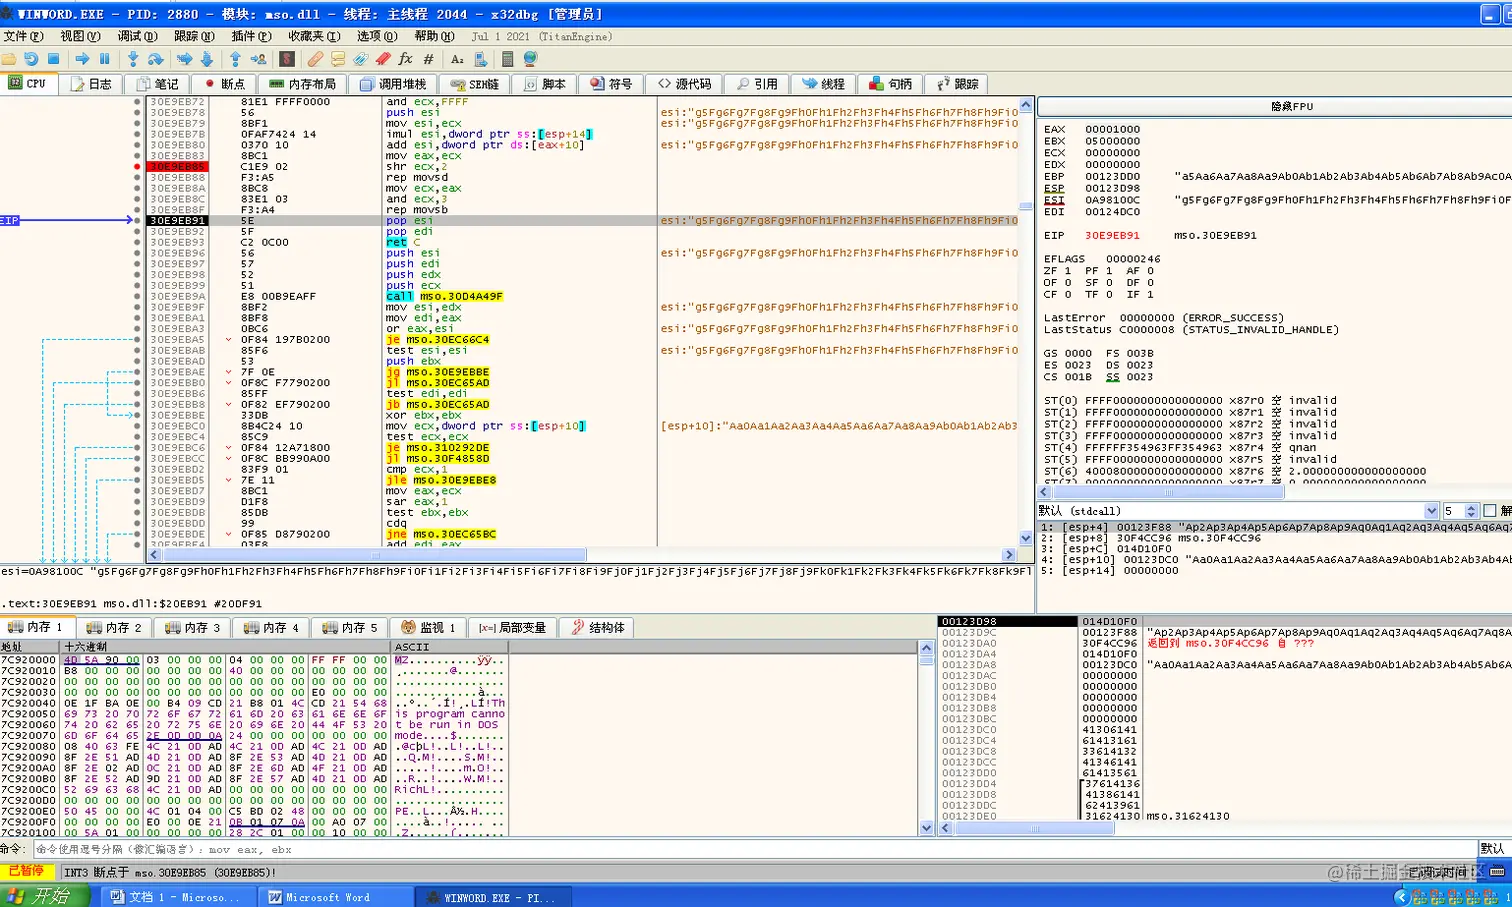Switch to the 调用堆栈 tab
The image size is (1512, 907).
394,84
